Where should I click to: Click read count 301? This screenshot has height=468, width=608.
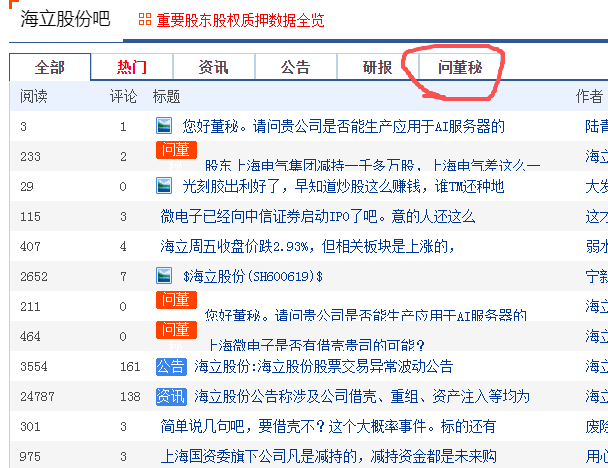(x=30, y=427)
